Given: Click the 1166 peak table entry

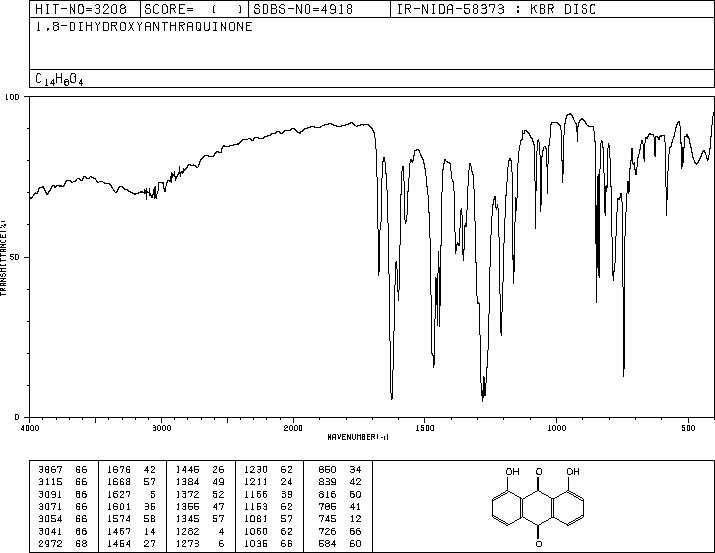Looking at the screenshot, I should coord(268,494).
